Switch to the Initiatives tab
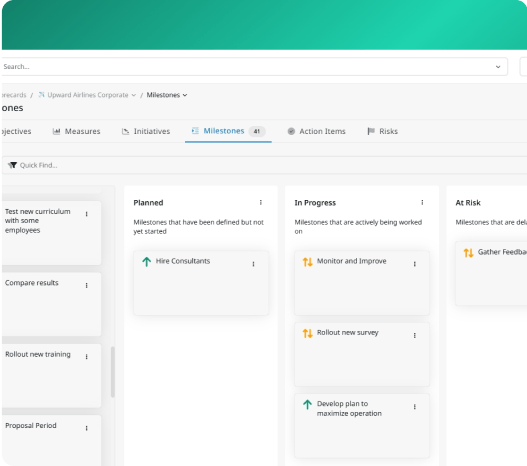The width and height of the screenshot is (527, 466). click(x=146, y=131)
